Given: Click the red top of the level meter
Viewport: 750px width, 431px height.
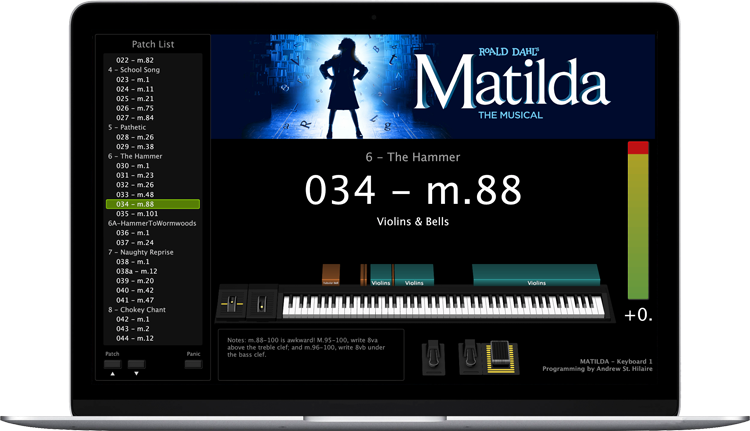Looking at the screenshot, I should [x=638, y=147].
